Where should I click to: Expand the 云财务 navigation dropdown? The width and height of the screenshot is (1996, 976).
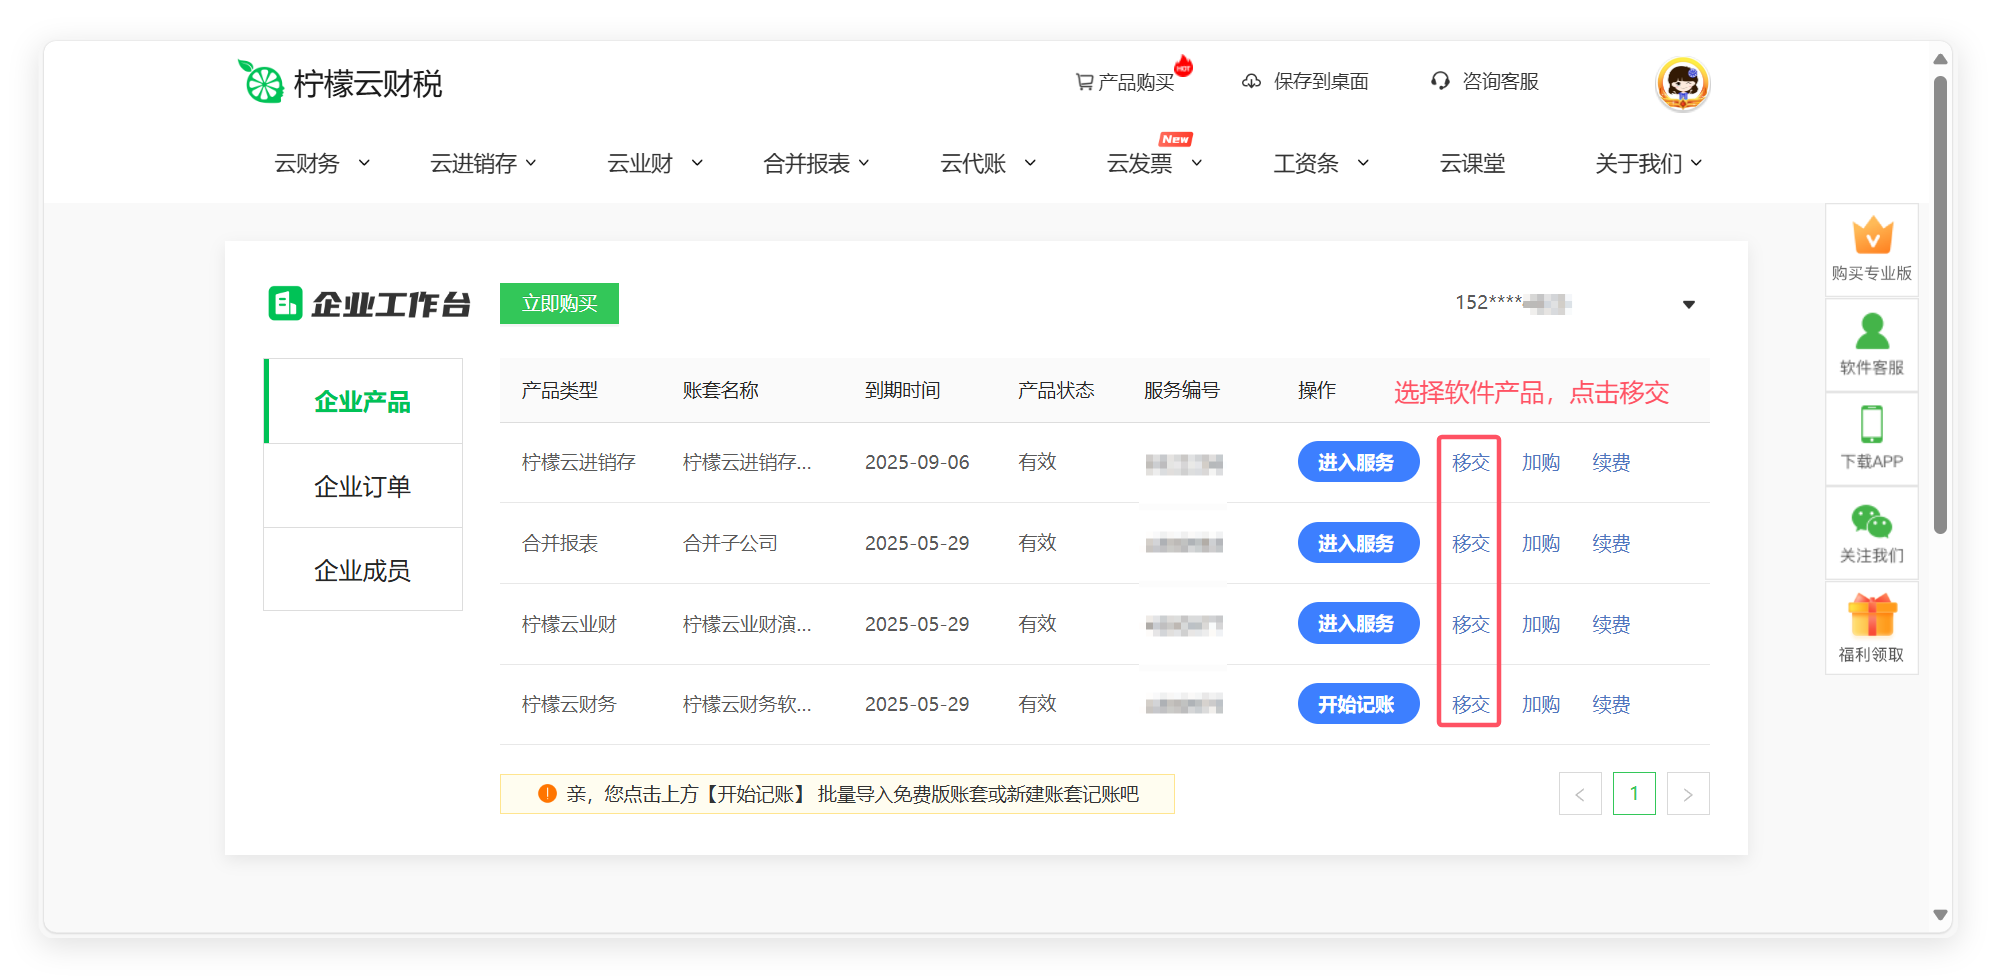(x=322, y=163)
